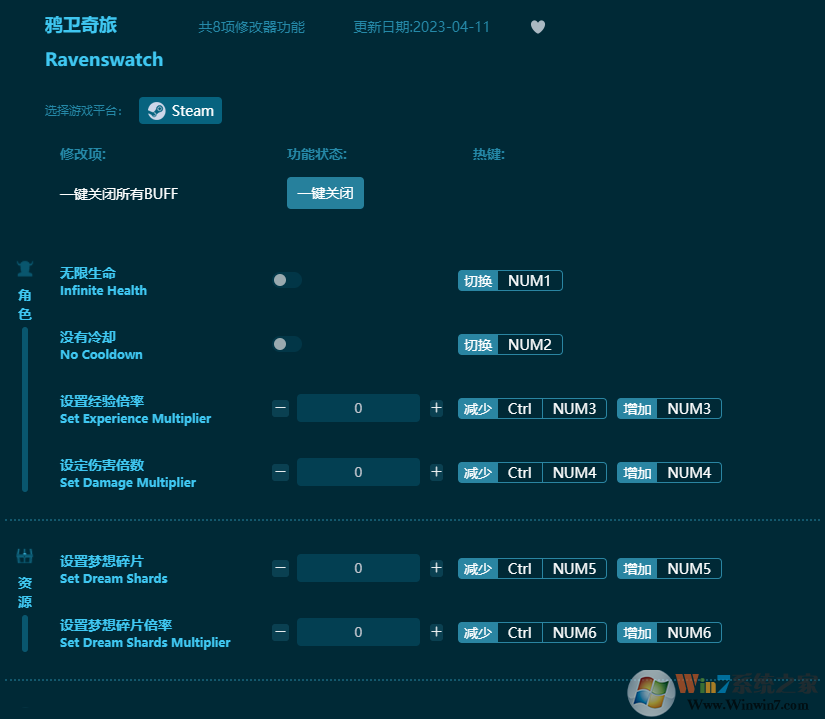
Task: Toggle the Infinite Health switch
Action: [x=286, y=280]
